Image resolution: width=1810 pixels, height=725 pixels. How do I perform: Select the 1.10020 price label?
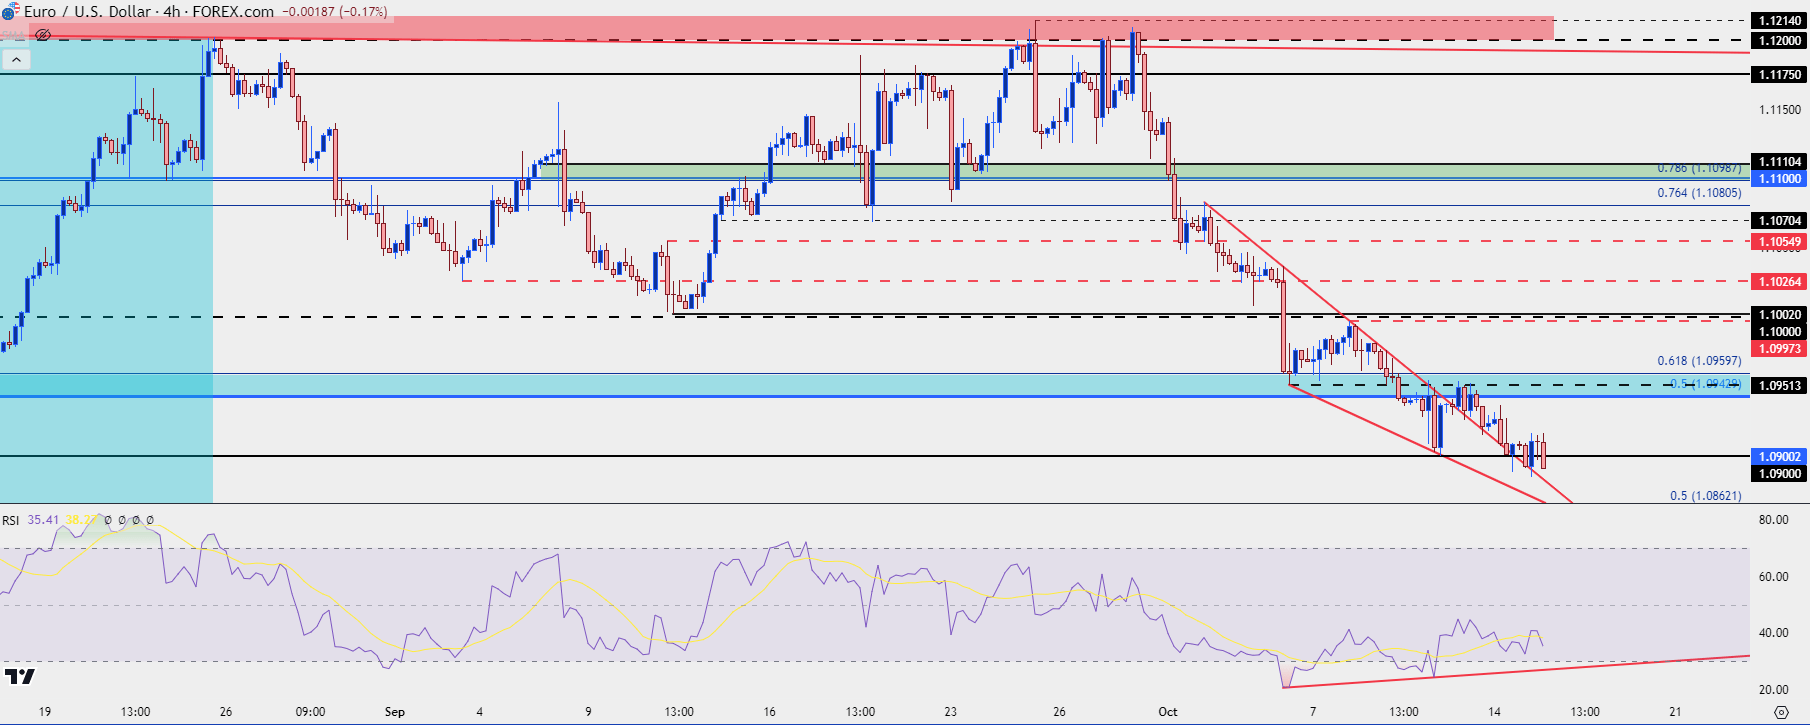[1780, 315]
